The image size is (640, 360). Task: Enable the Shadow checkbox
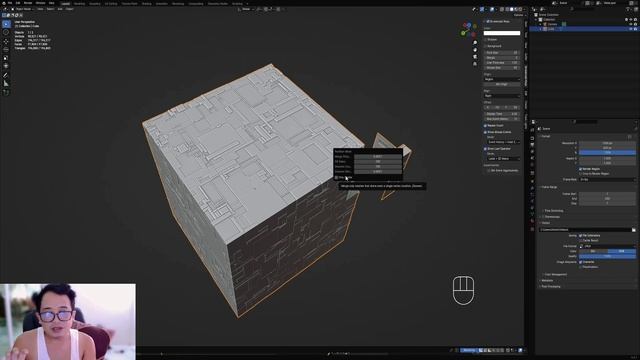tap(486, 40)
